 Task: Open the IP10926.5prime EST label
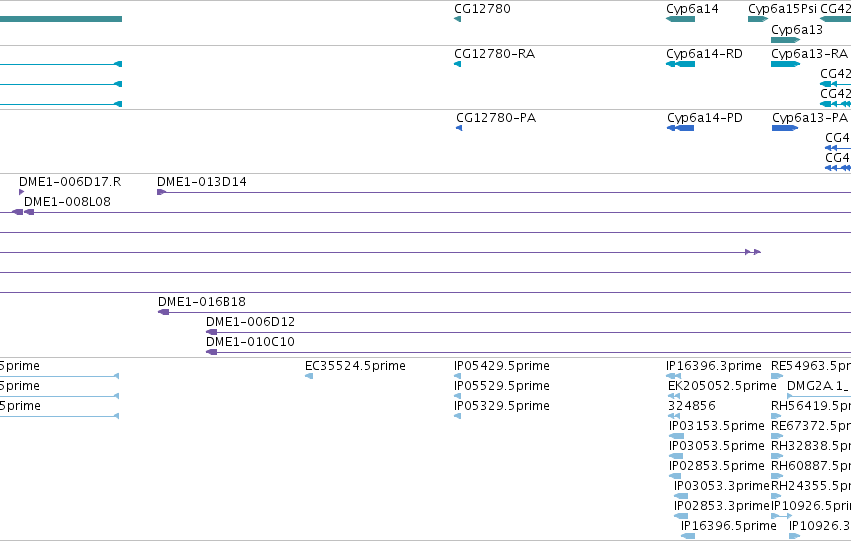coord(811,506)
